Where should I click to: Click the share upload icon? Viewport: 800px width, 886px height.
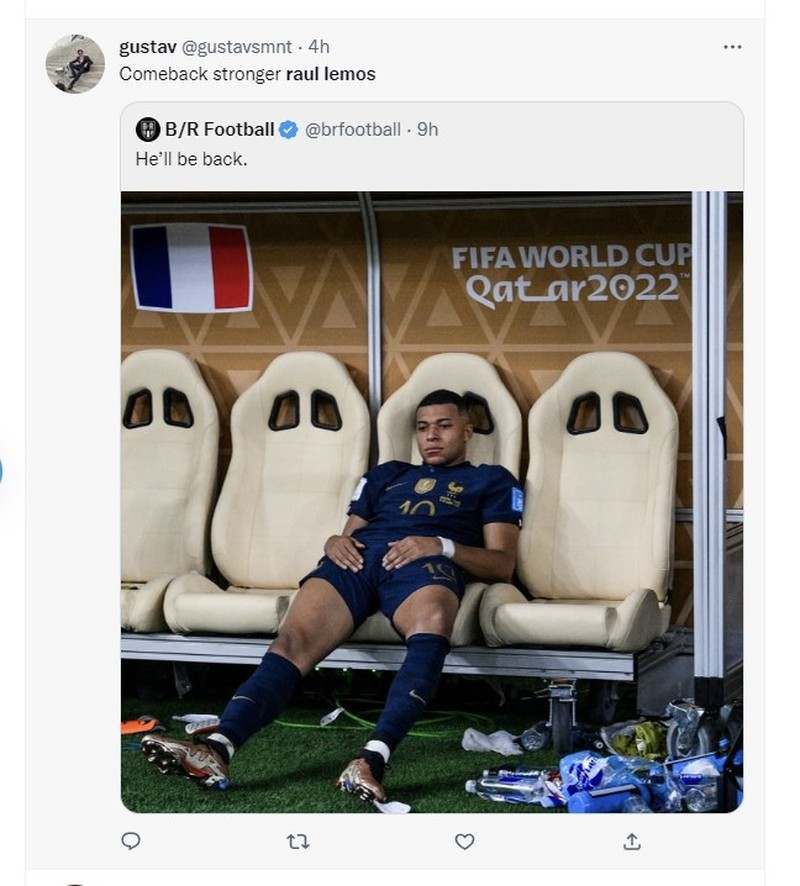631,843
